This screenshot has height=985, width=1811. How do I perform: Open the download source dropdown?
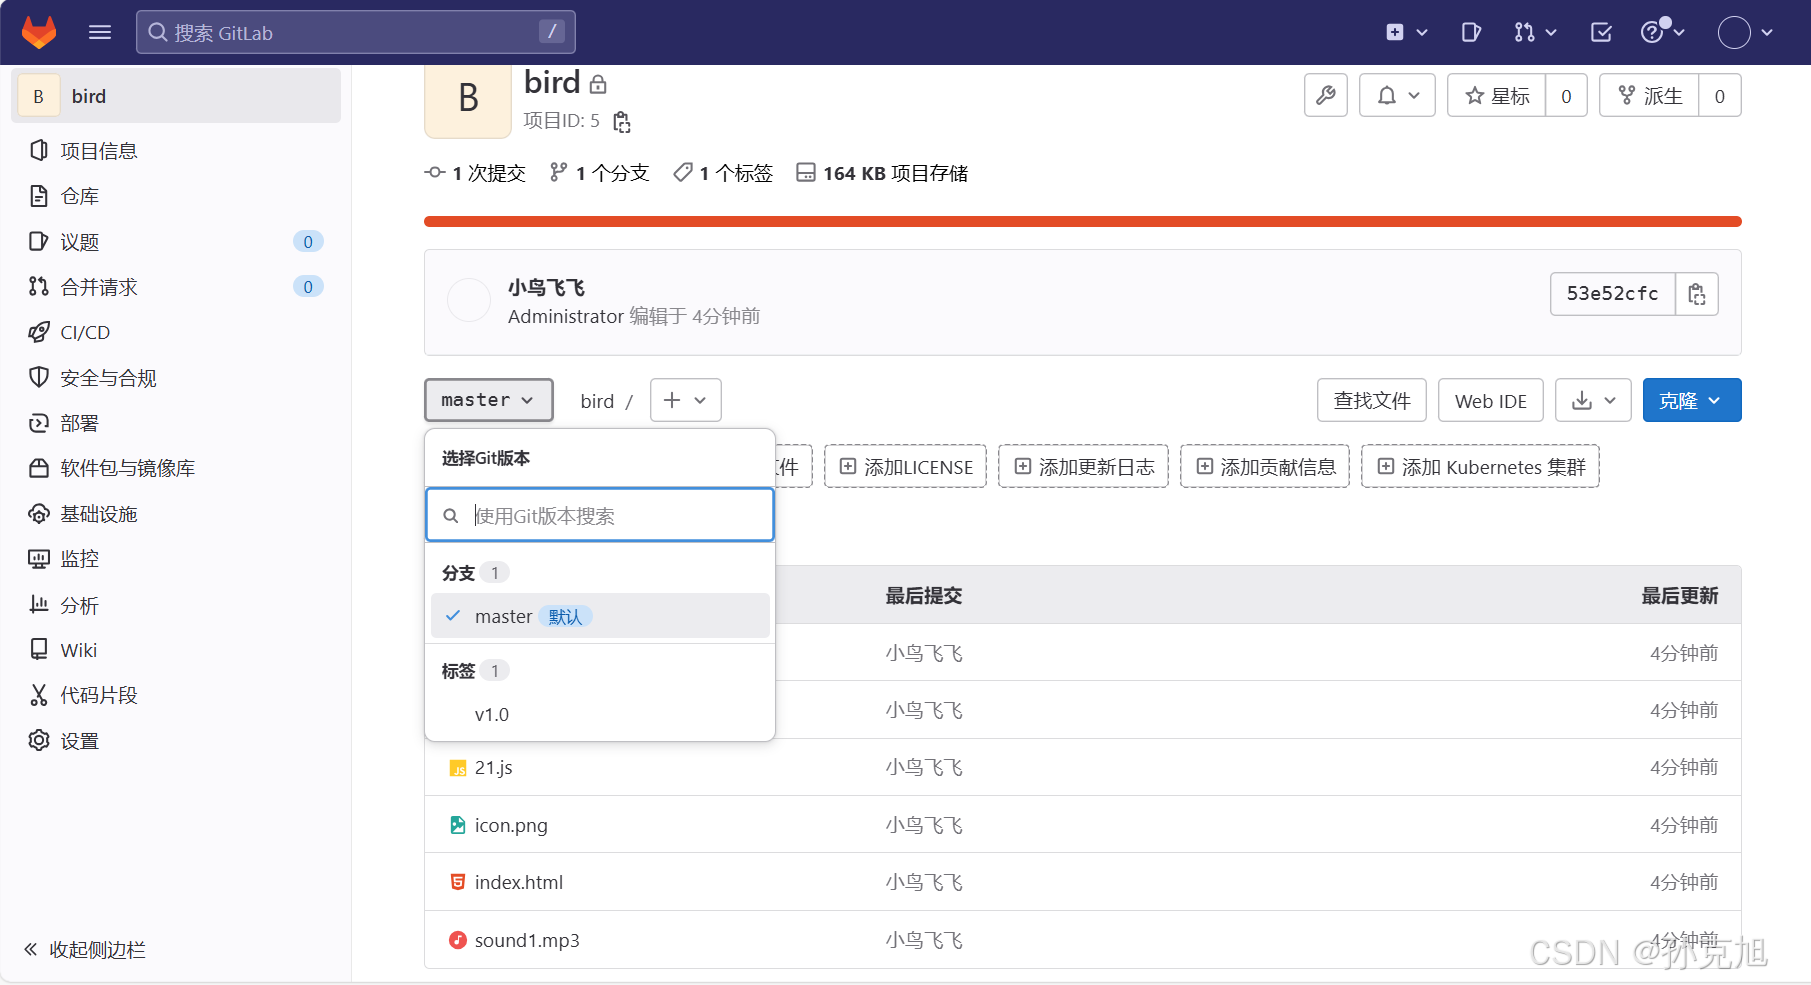(x=1594, y=400)
